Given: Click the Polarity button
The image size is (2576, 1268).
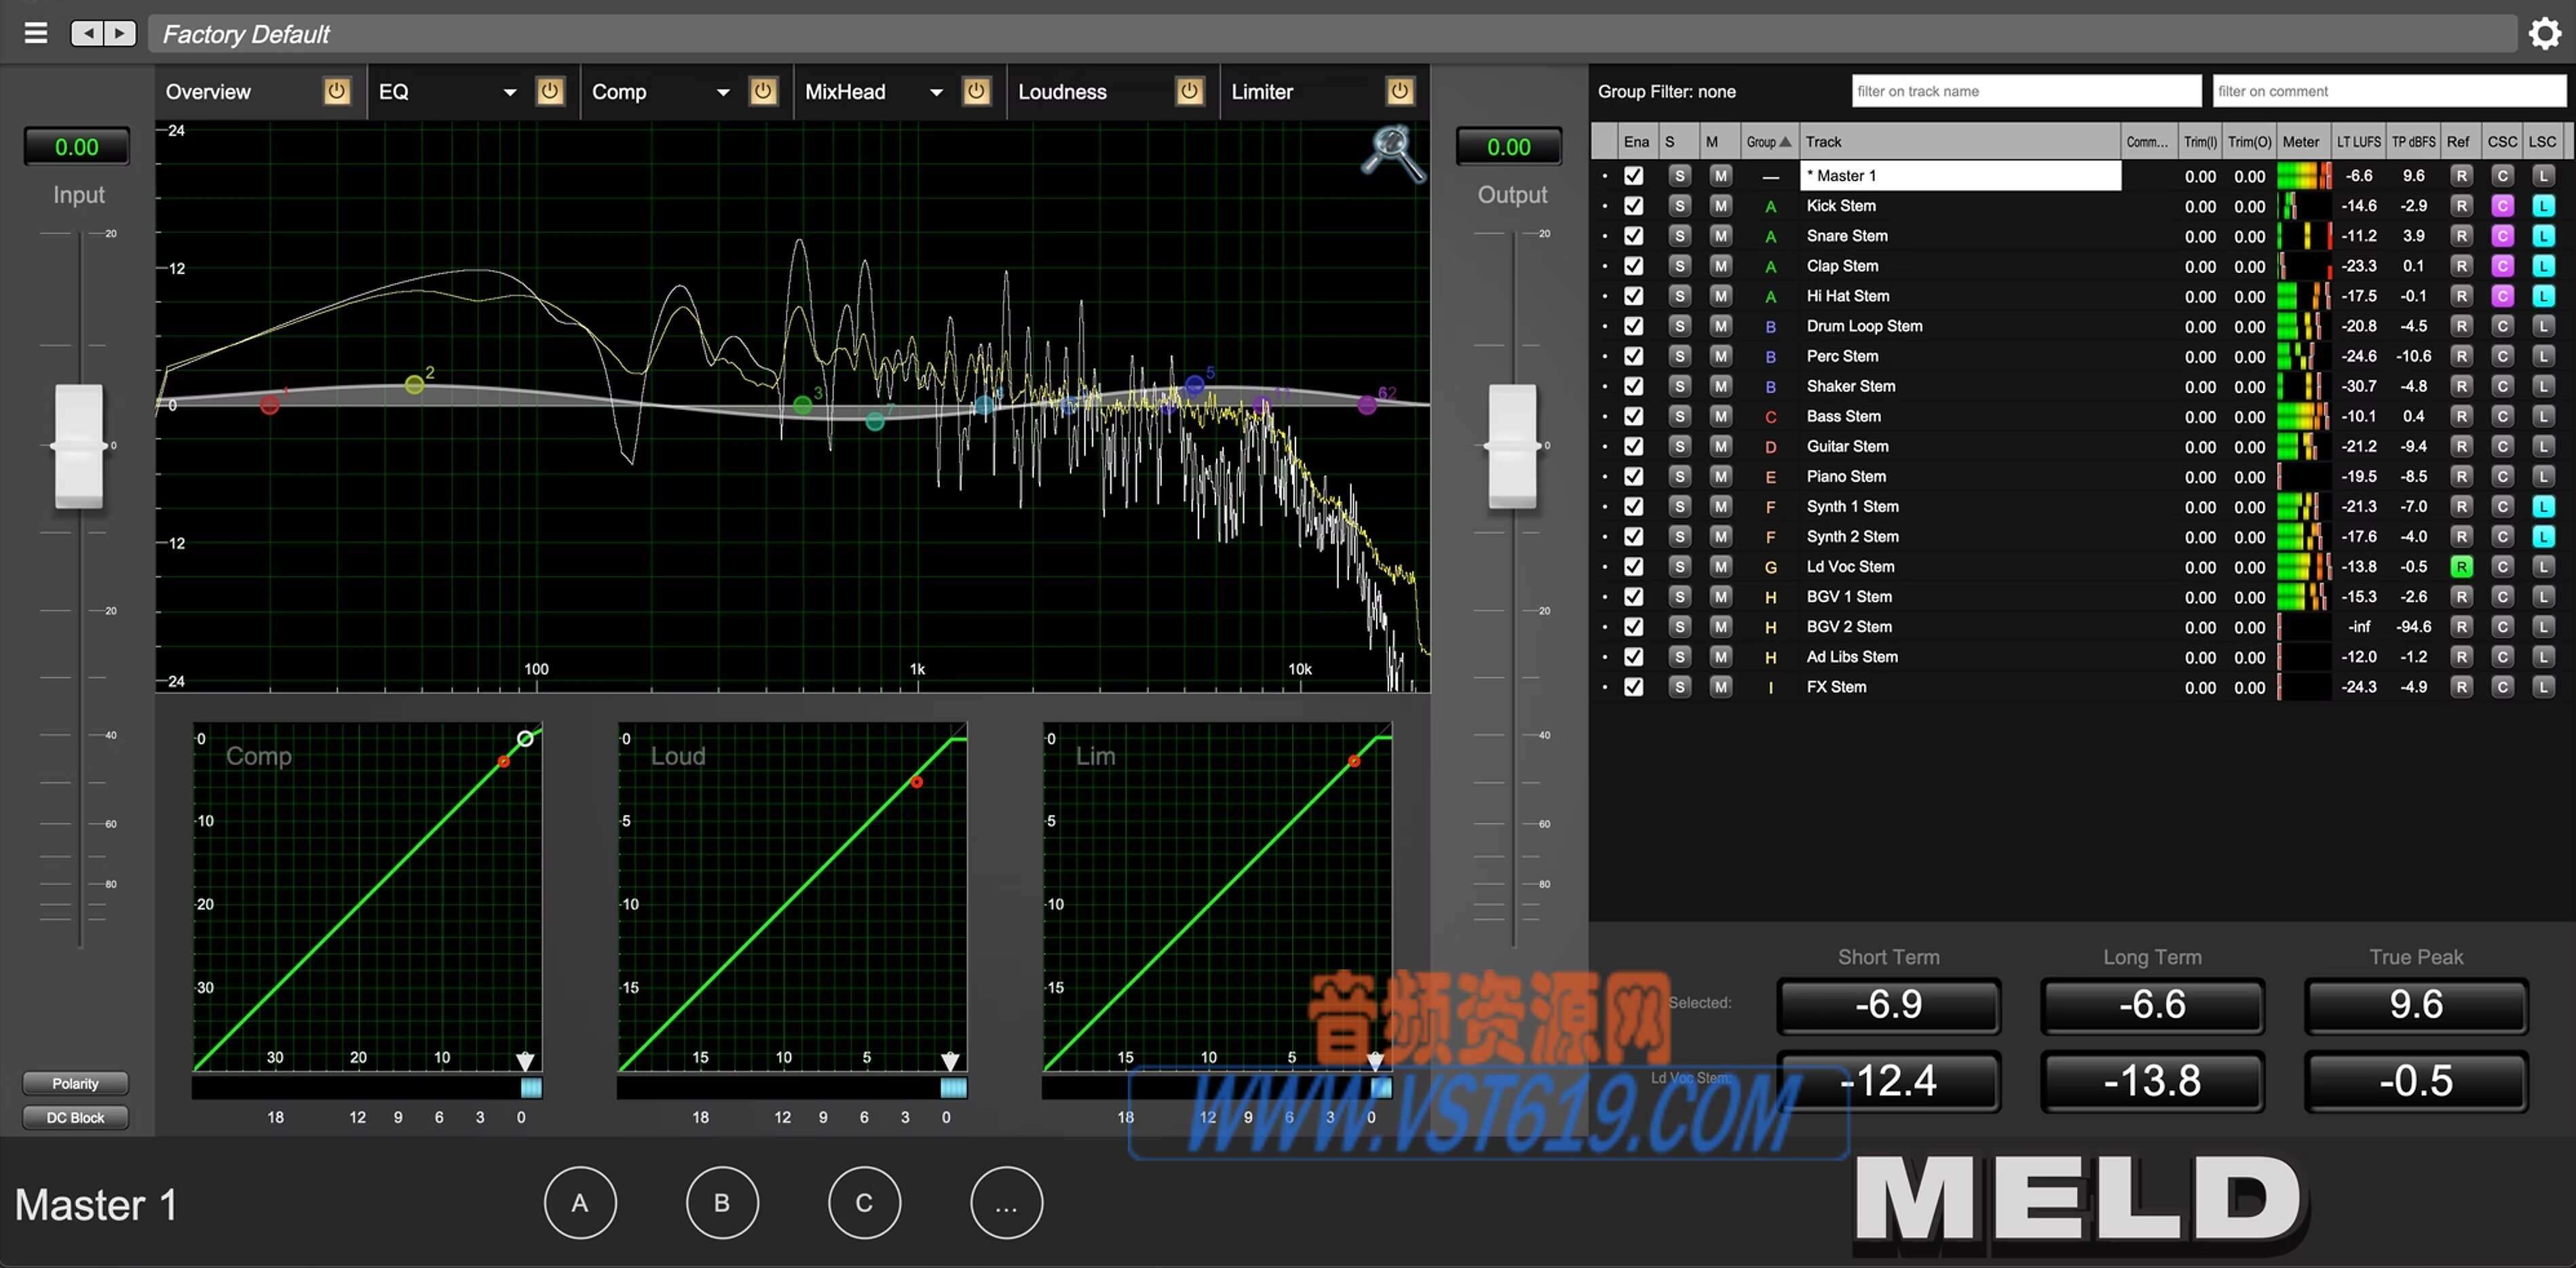Looking at the screenshot, I should click(x=75, y=1082).
